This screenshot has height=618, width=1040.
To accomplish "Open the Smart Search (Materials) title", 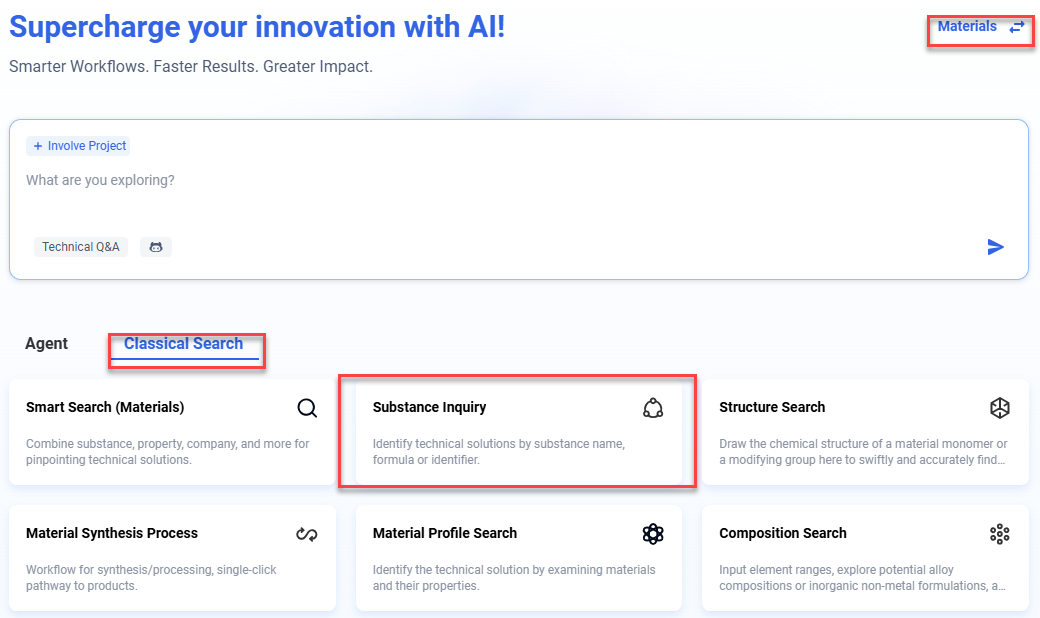I will 105,408.
